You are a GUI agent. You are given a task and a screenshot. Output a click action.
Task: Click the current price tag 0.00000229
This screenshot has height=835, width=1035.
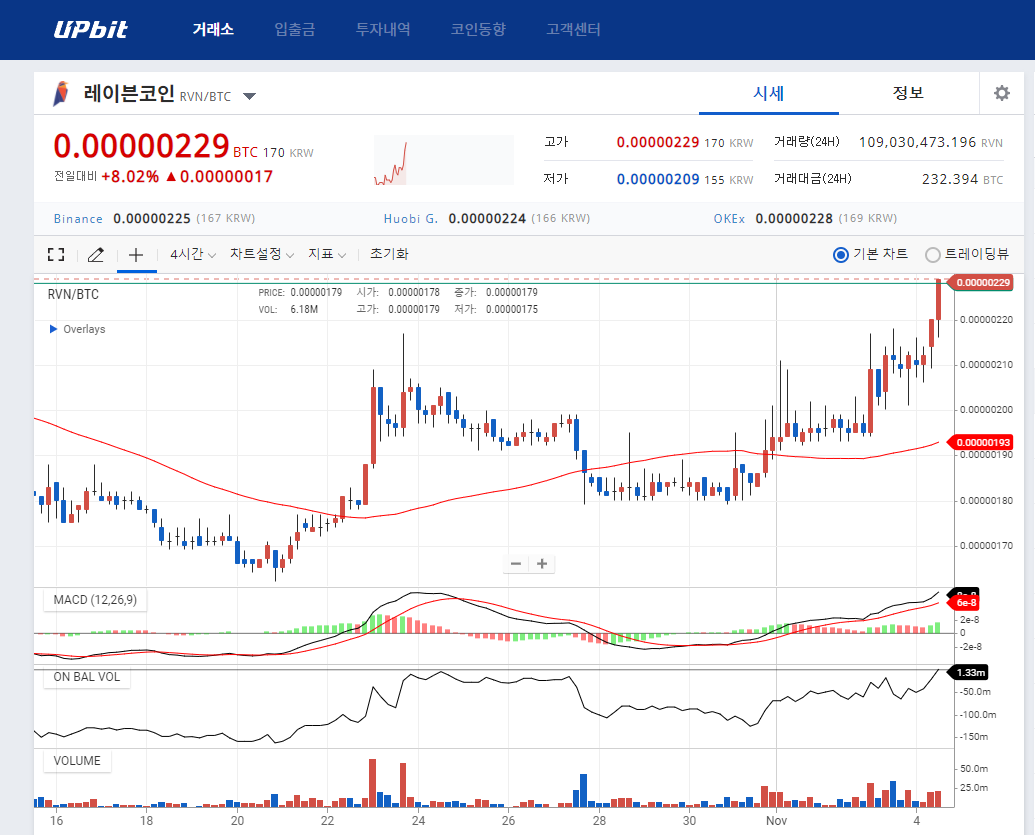tap(980, 283)
